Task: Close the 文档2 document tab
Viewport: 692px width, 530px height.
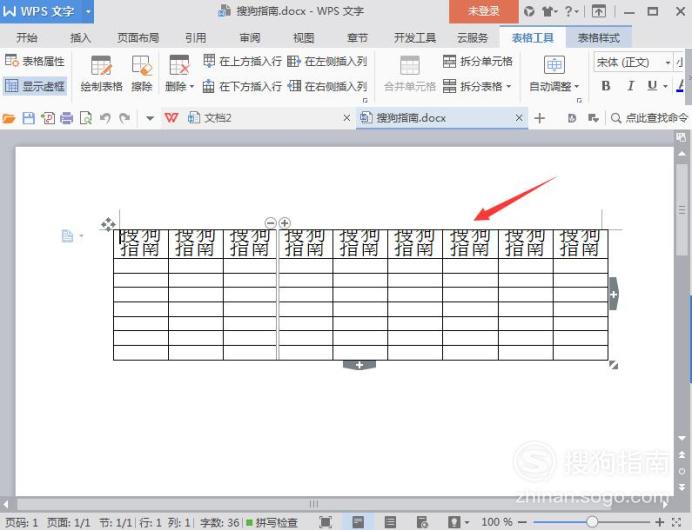Action: pyautogui.click(x=347, y=118)
